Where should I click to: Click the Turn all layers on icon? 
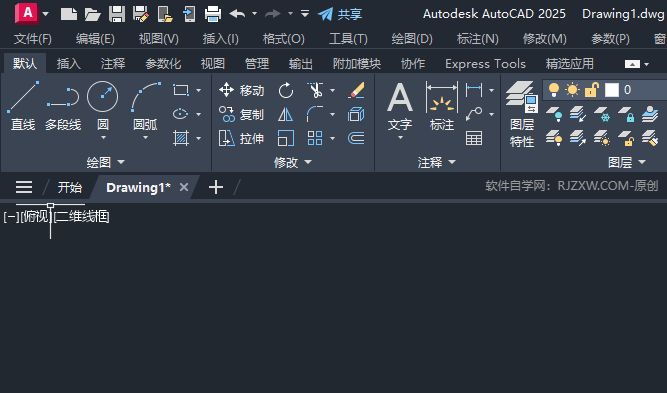554,138
